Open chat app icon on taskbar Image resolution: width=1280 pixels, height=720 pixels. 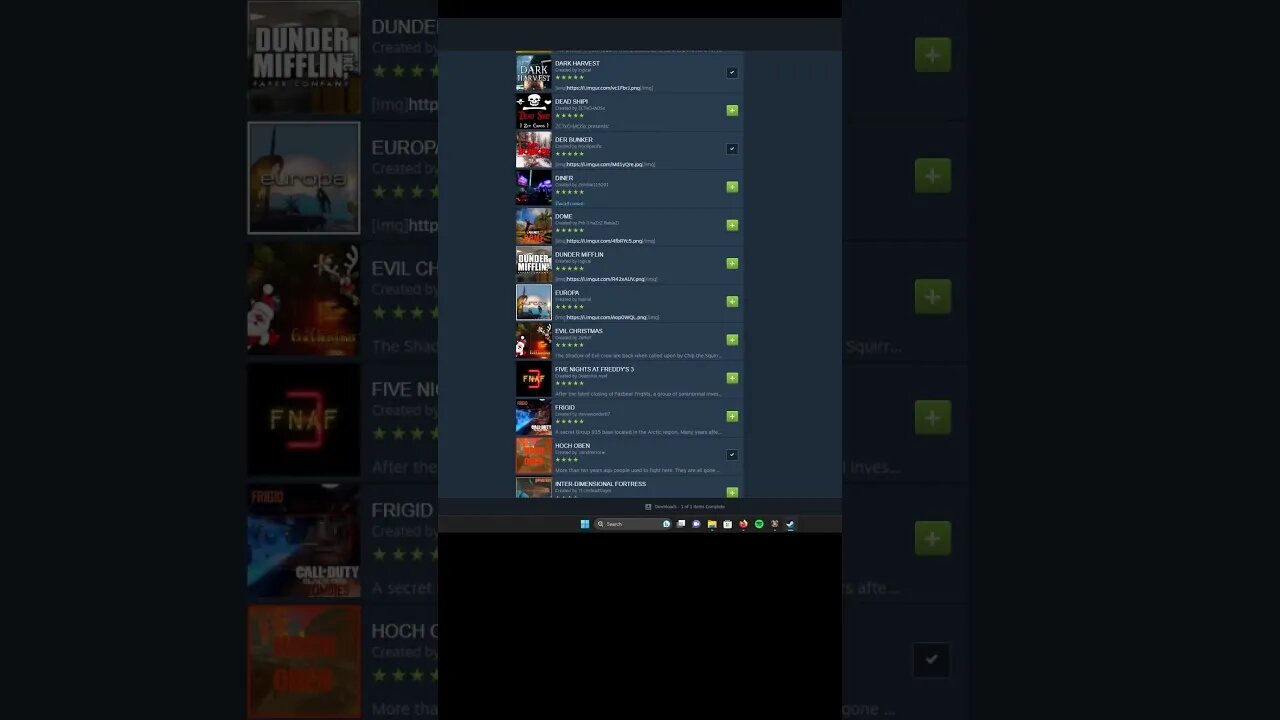click(696, 524)
